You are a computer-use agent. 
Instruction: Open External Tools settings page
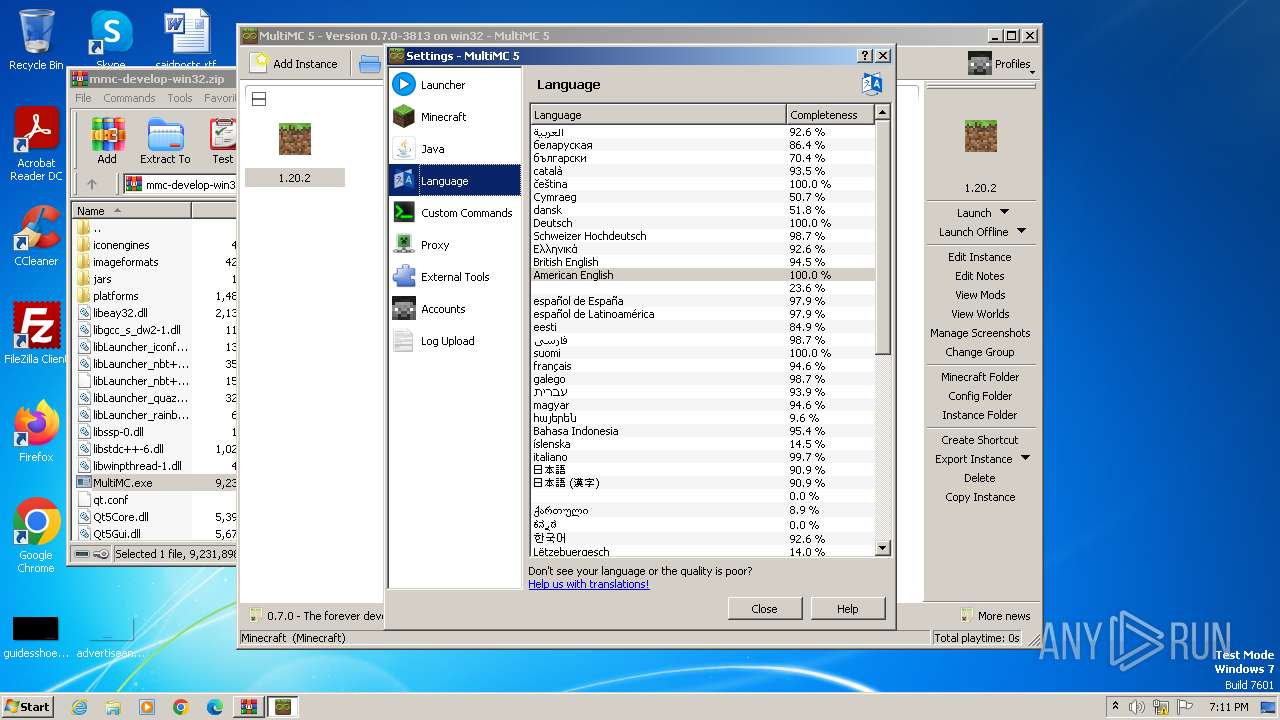point(454,277)
